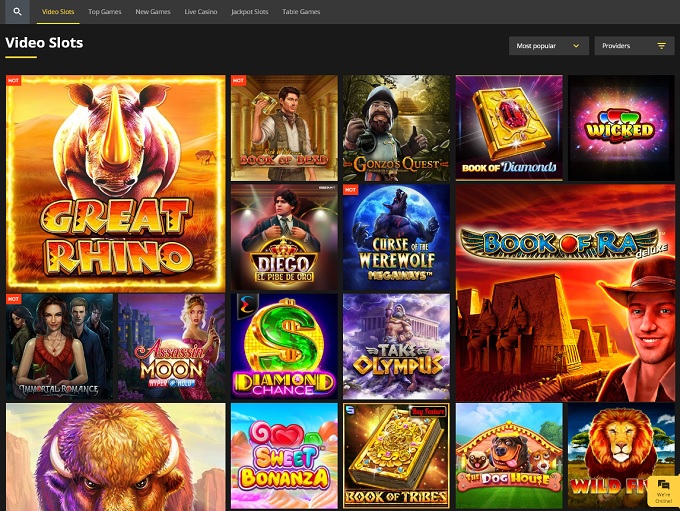Expand the Most popular sort dropdown
The height and width of the screenshot is (511, 680).
[x=548, y=46]
